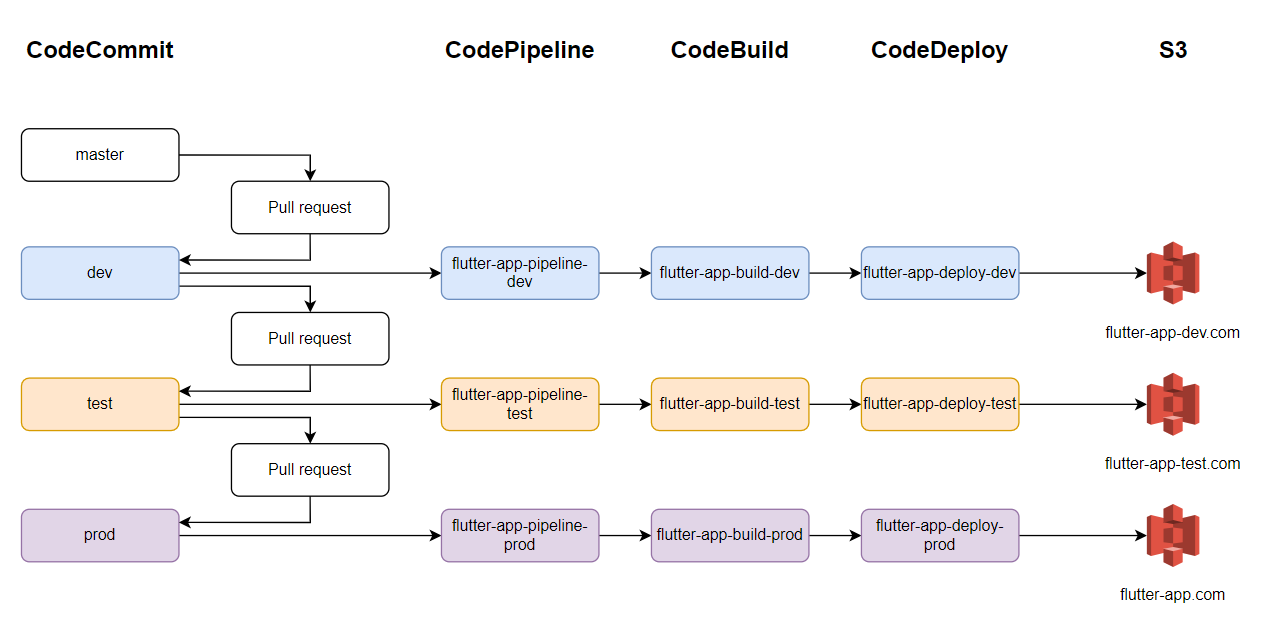This screenshot has width=1265, height=637.
Task: Click the flutter-app.com label
Action: pos(1172,595)
